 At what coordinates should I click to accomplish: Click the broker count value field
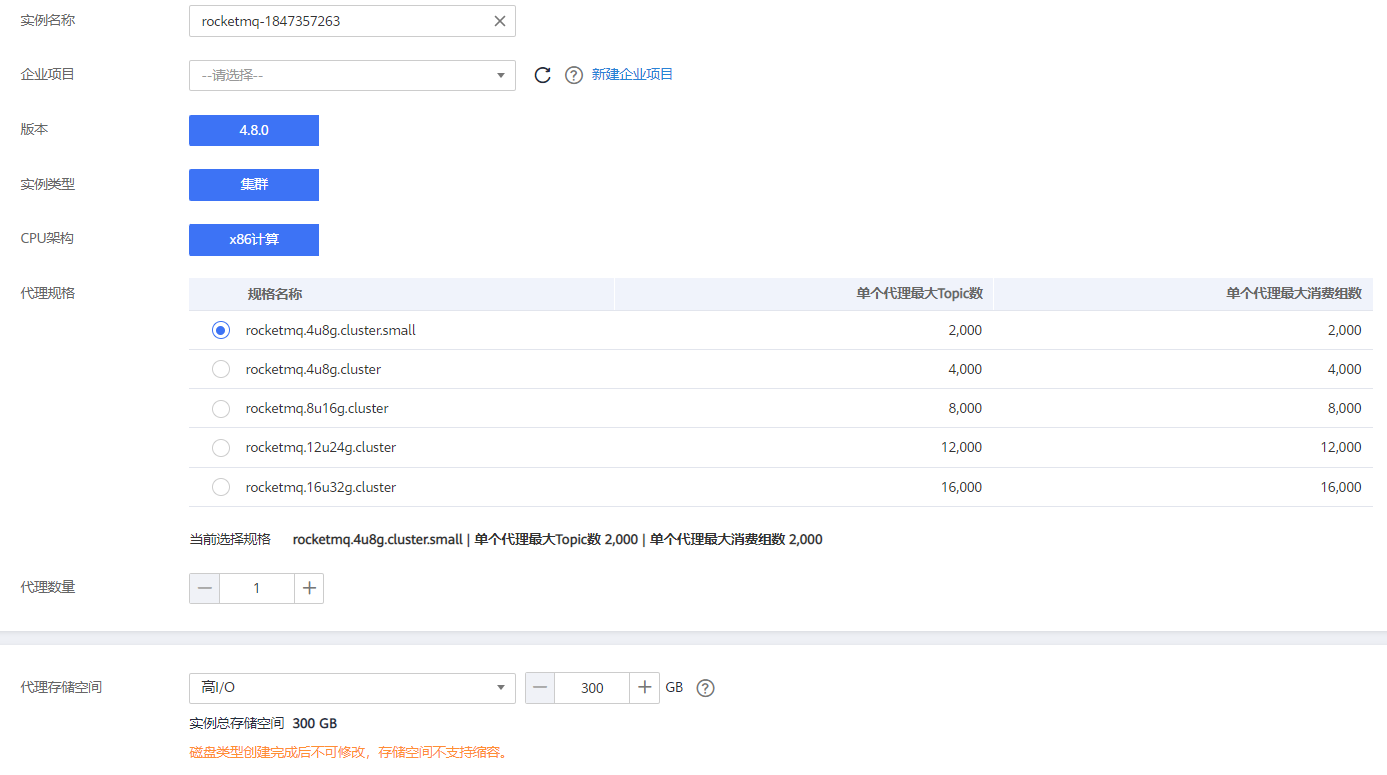pos(257,588)
